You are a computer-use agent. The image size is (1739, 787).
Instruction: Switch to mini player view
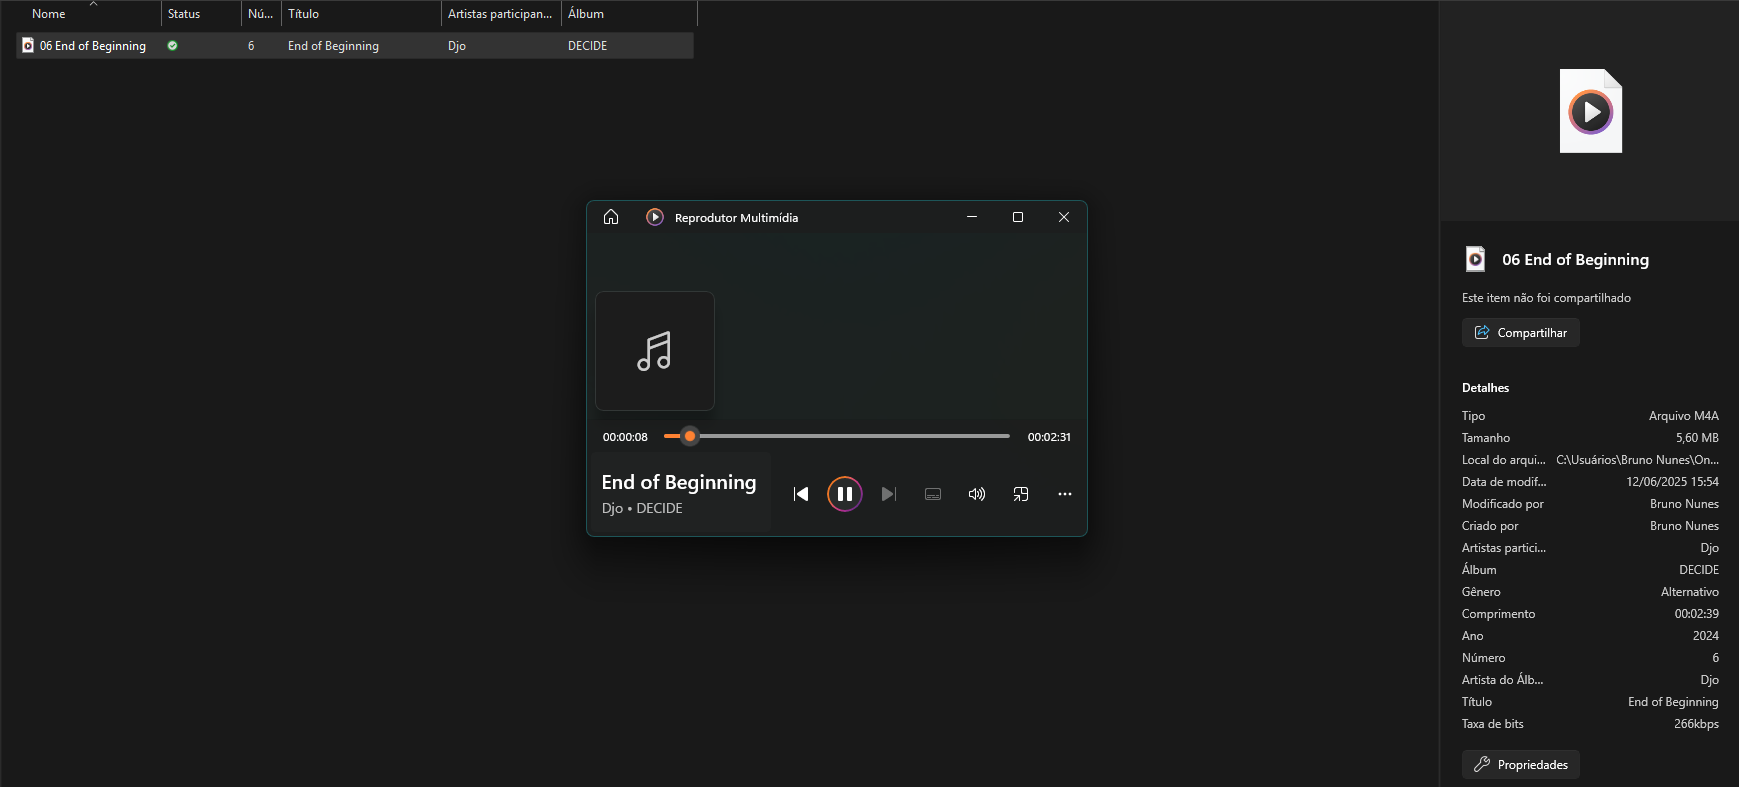click(x=1021, y=494)
